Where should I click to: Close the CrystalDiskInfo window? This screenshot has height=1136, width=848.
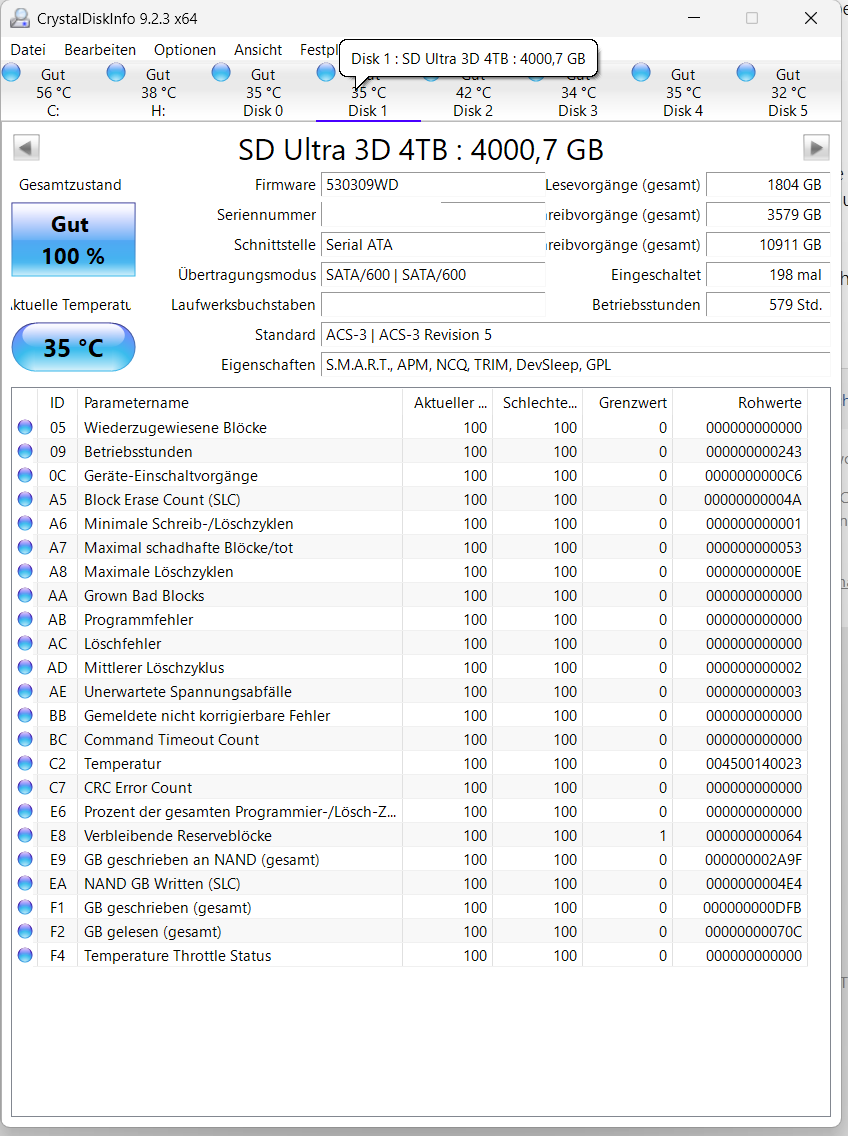tap(811, 18)
